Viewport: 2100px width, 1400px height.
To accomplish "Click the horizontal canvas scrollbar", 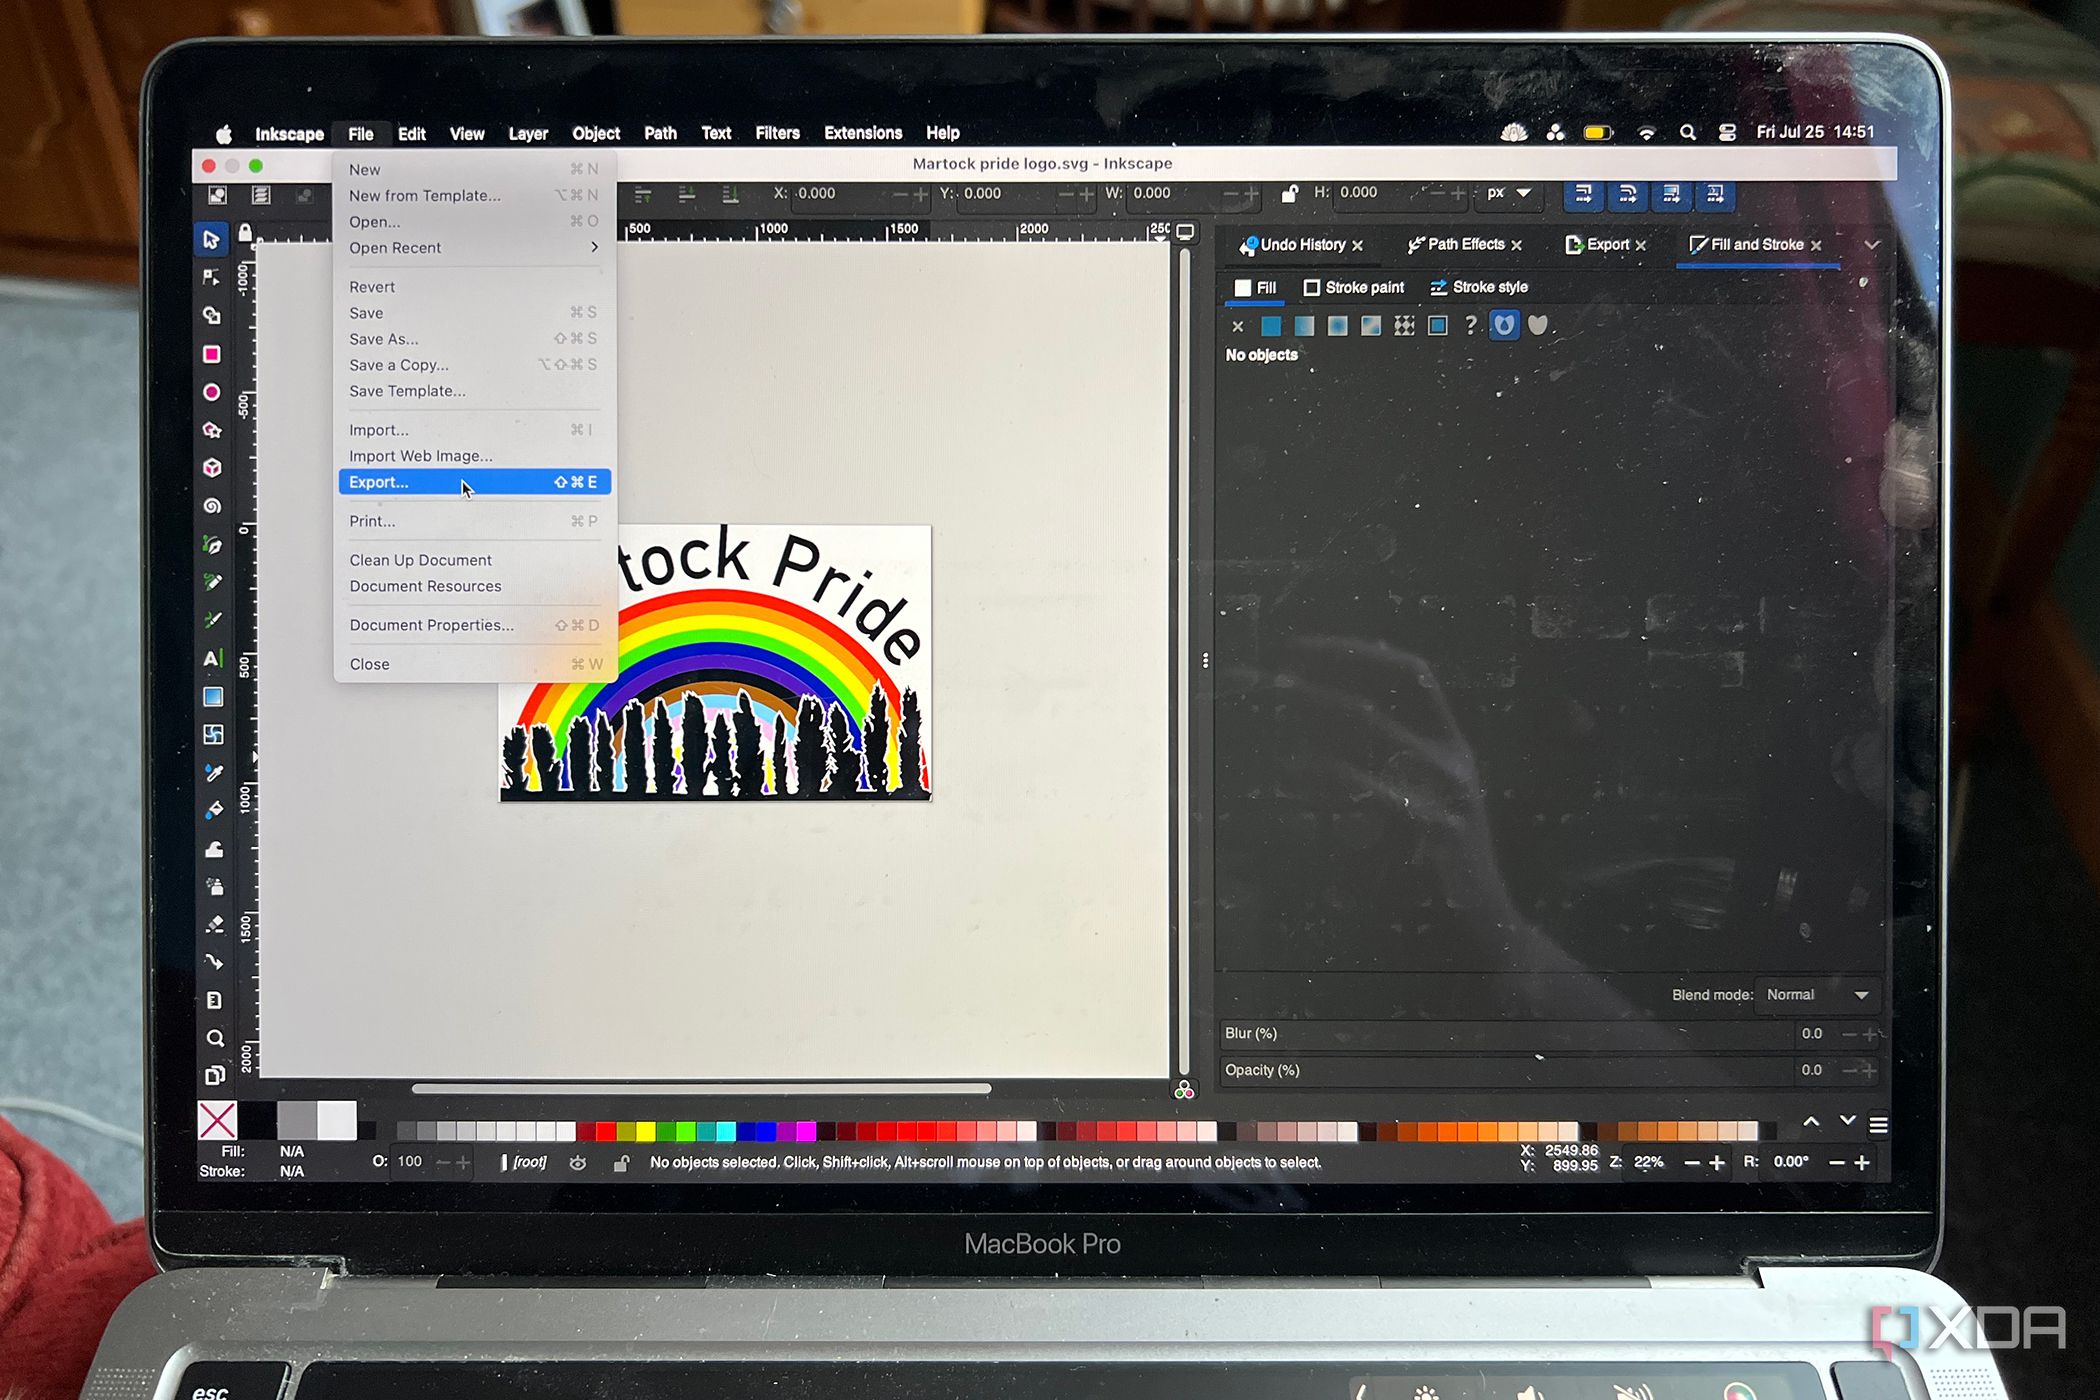I will pyautogui.click(x=701, y=1089).
